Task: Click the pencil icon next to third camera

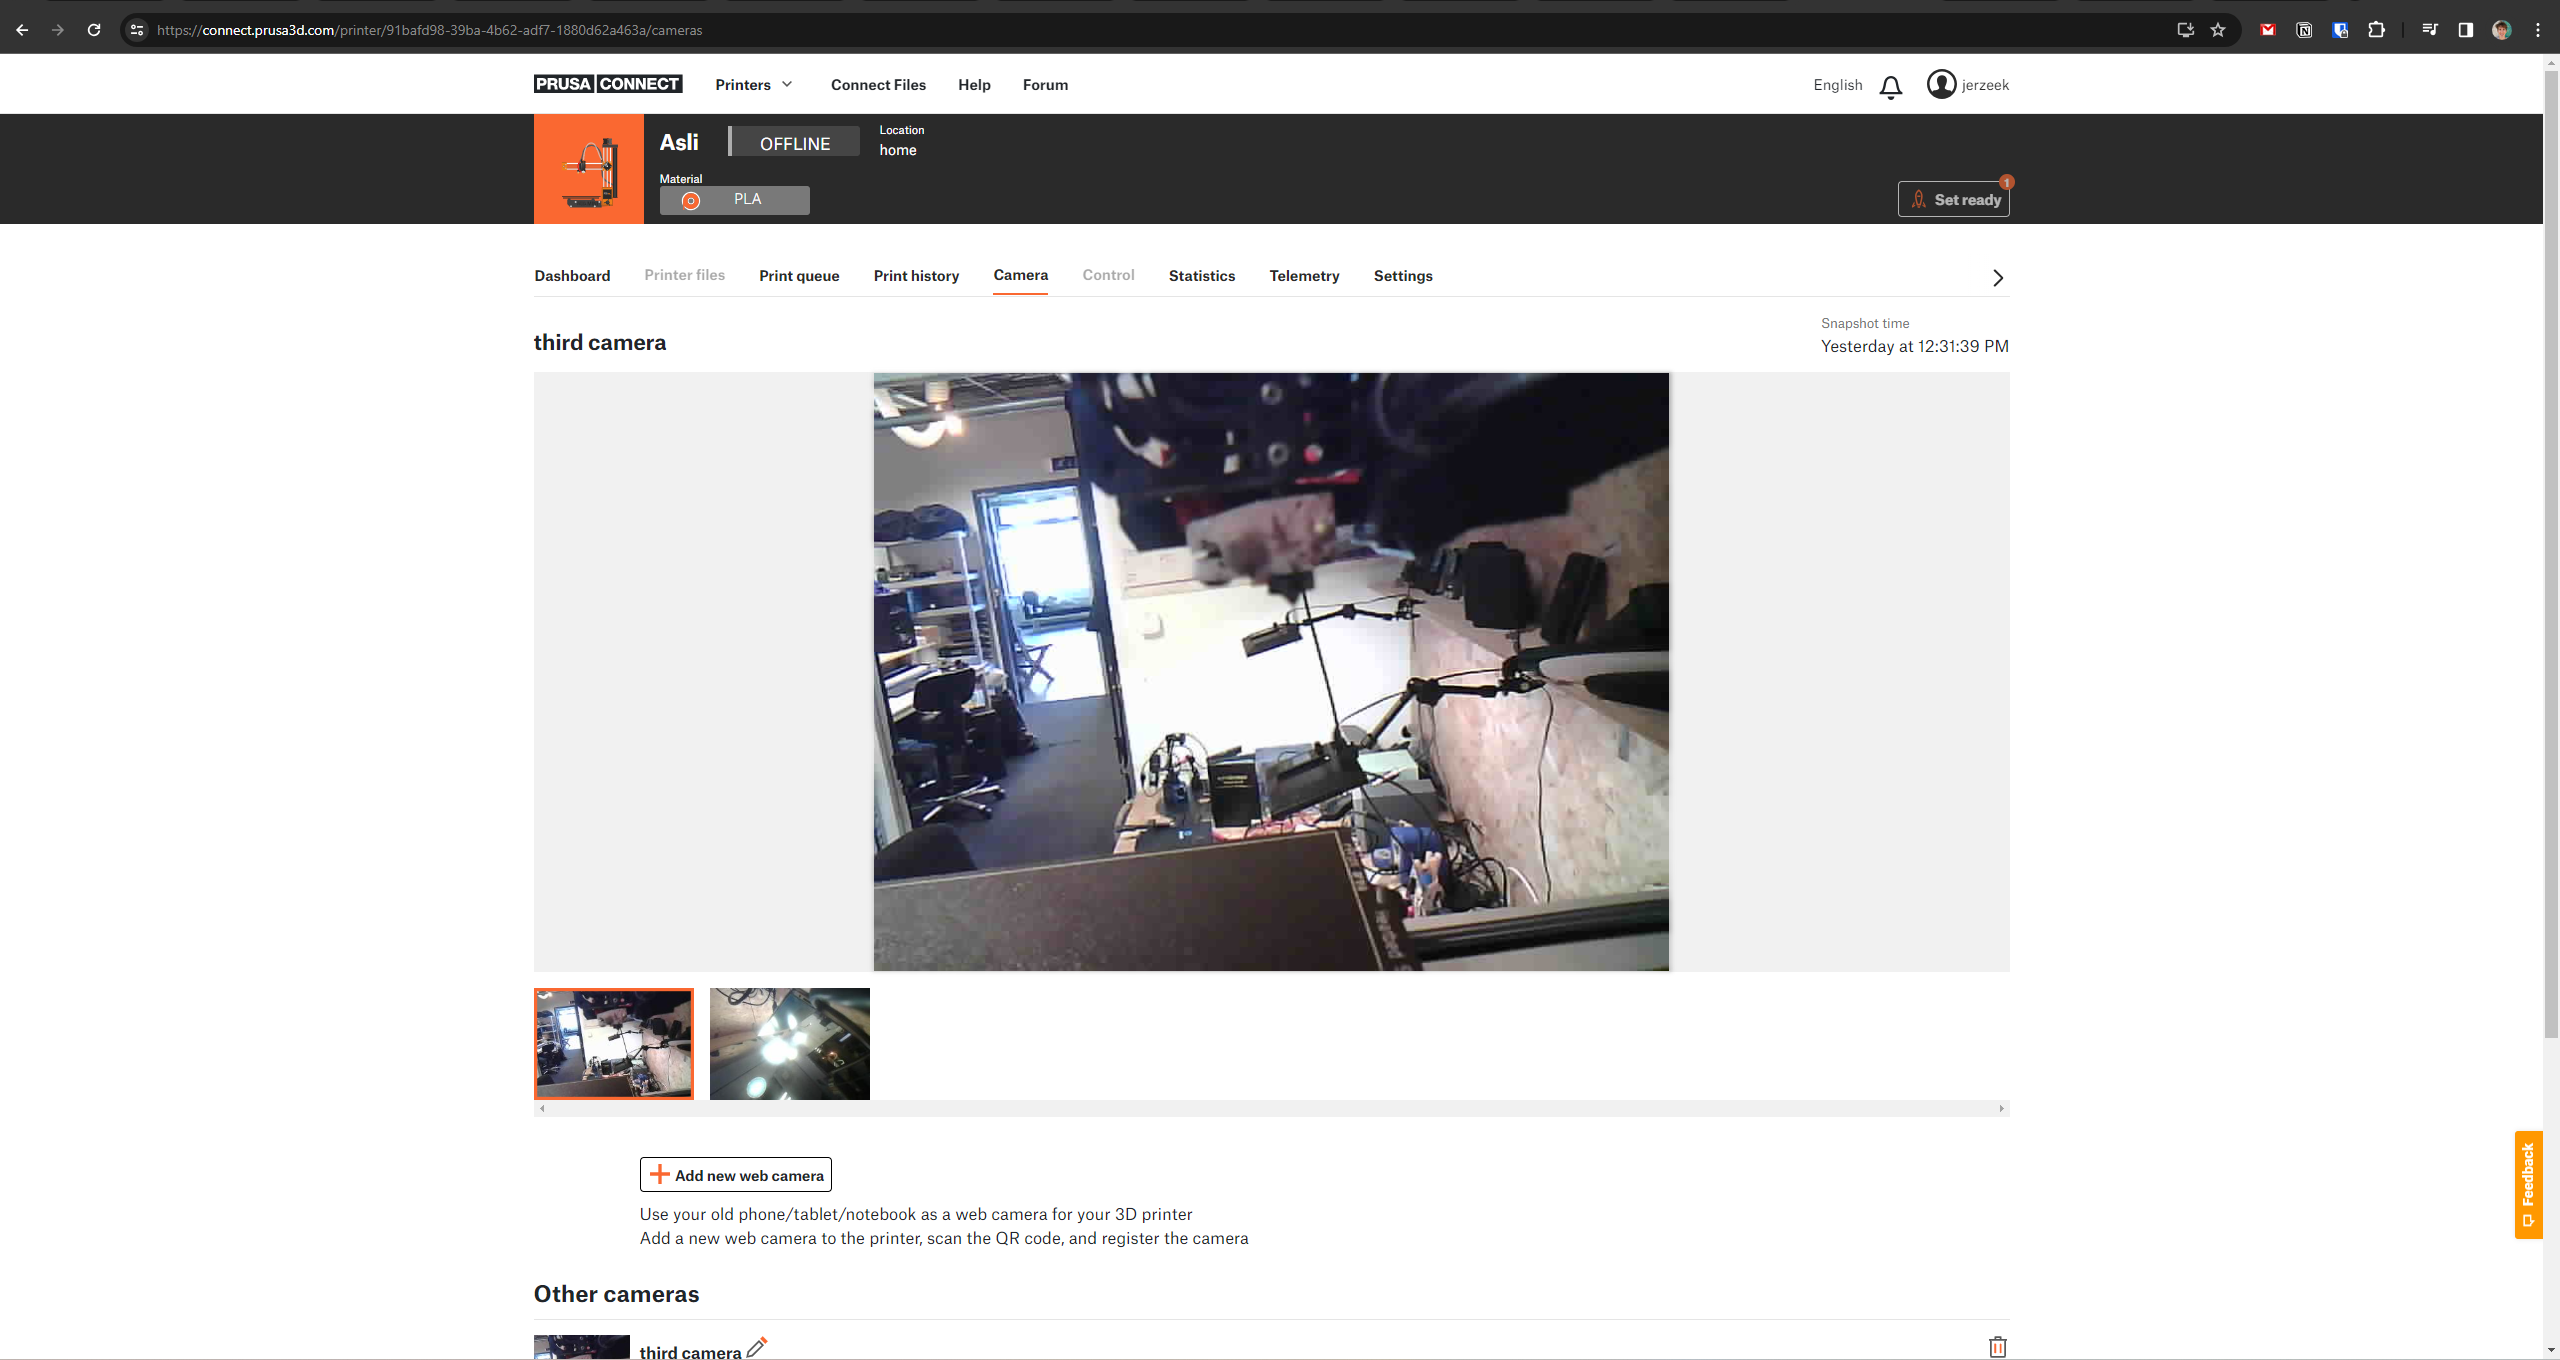Action: 756,1347
